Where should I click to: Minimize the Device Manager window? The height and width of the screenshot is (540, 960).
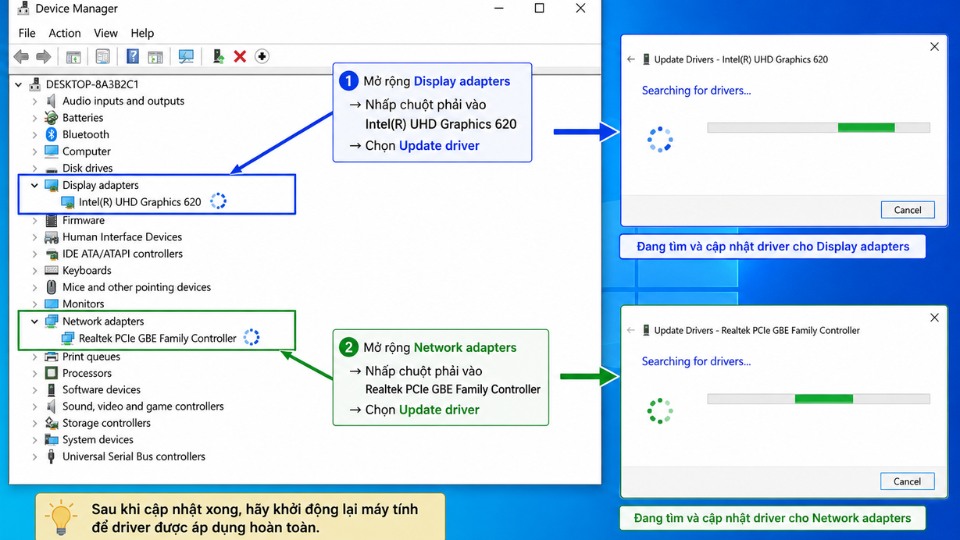[x=499, y=8]
